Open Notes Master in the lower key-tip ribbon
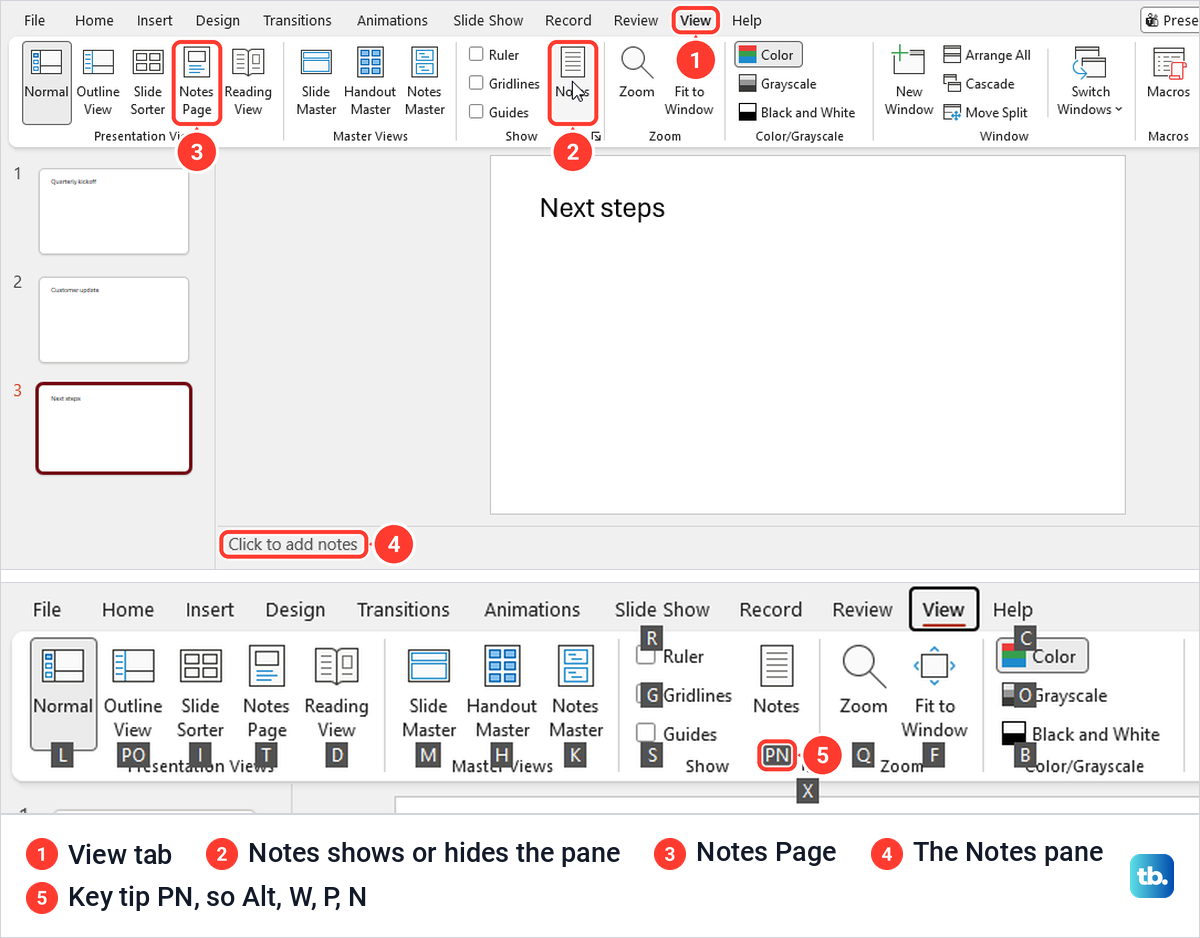1200x938 pixels. [576, 692]
